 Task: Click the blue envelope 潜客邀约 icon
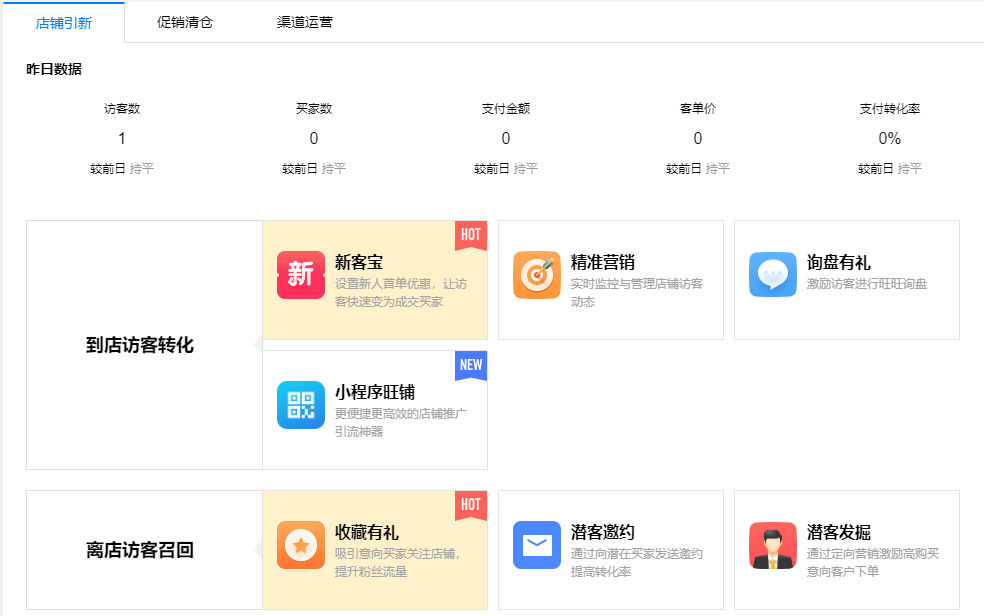pos(537,545)
